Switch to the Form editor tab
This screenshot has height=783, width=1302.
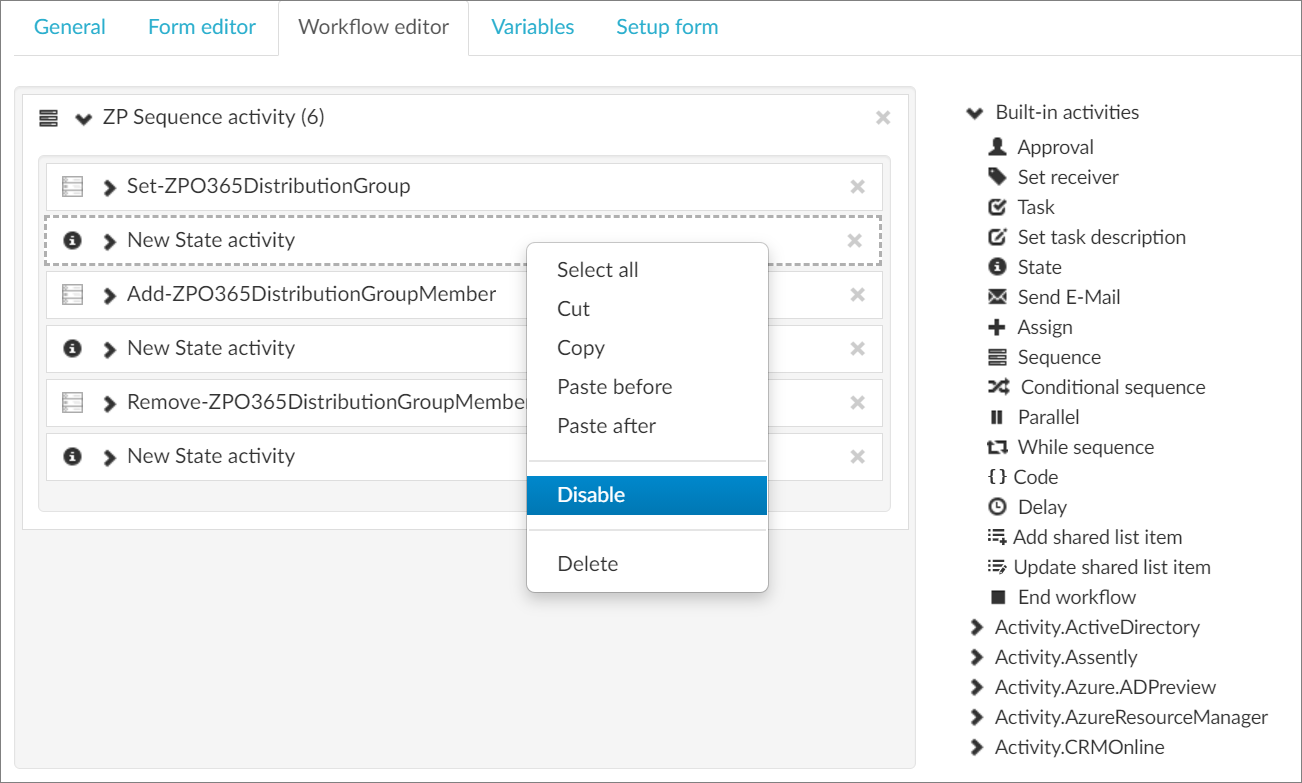pyautogui.click(x=202, y=27)
